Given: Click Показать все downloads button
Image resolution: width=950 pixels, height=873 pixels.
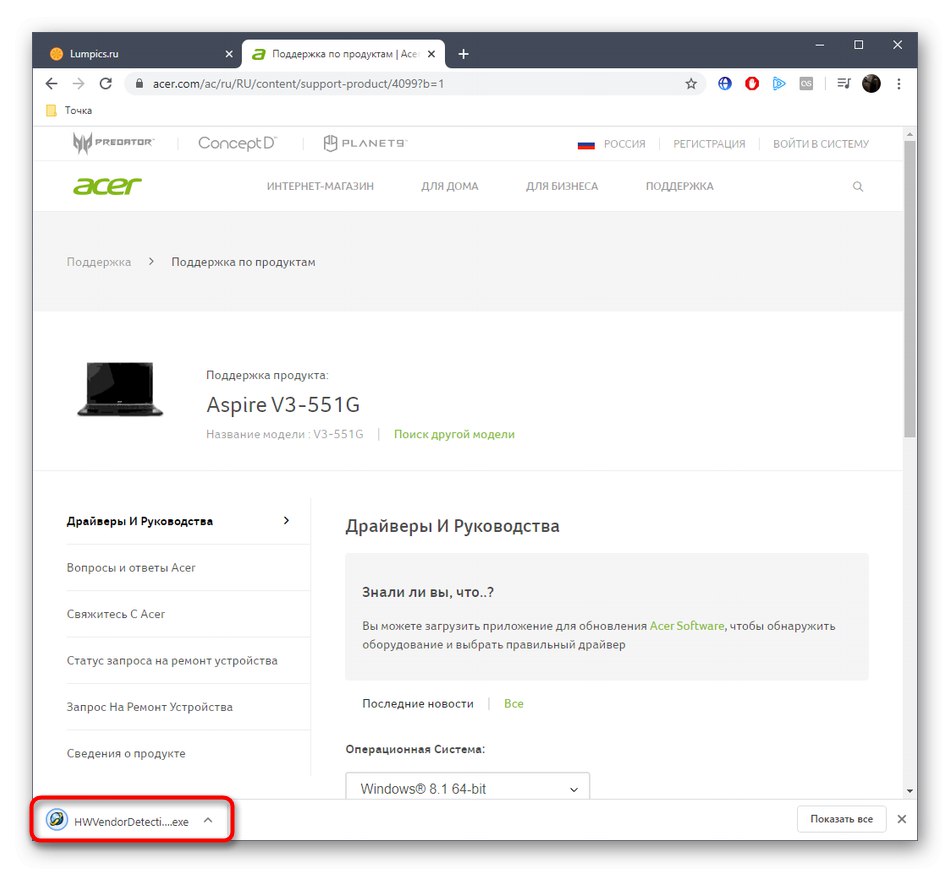Looking at the screenshot, I should point(842,819).
